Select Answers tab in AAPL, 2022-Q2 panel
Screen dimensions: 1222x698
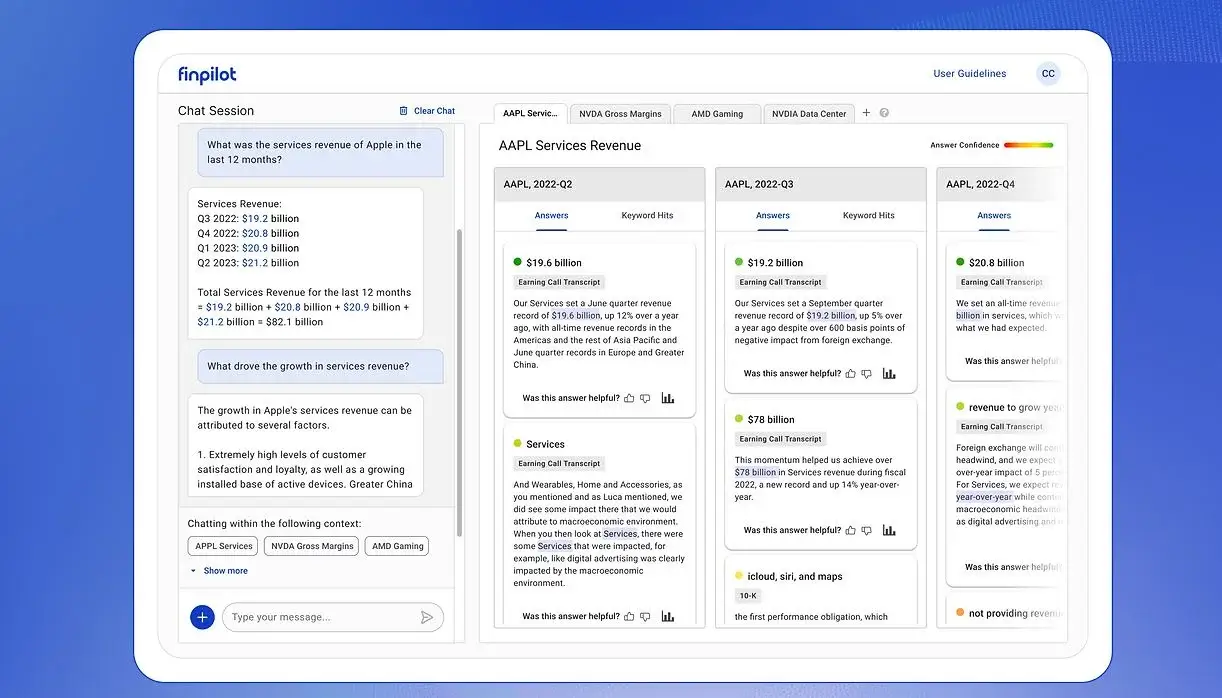(551, 215)
